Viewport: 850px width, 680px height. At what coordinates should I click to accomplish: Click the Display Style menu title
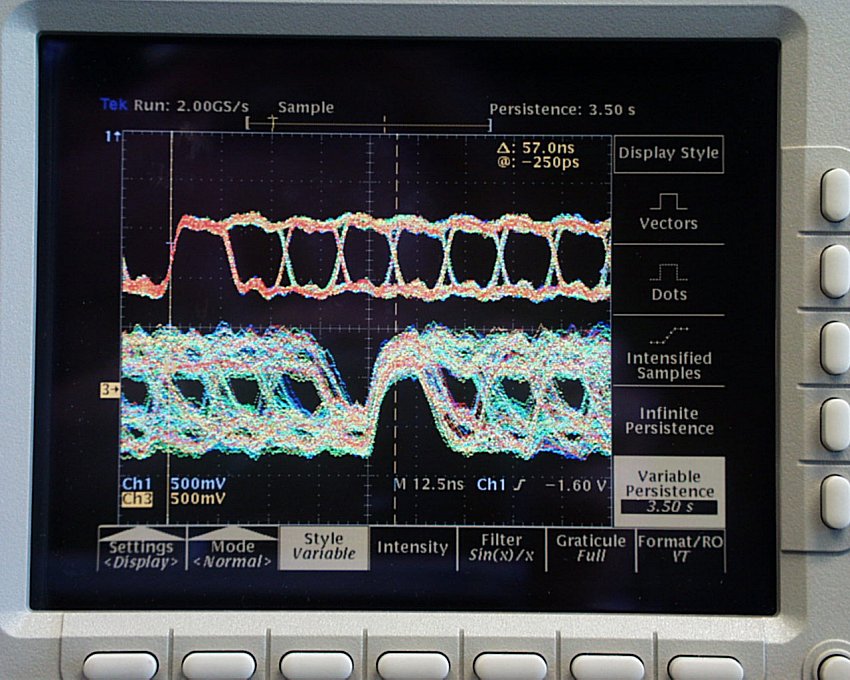coord(668,153)
